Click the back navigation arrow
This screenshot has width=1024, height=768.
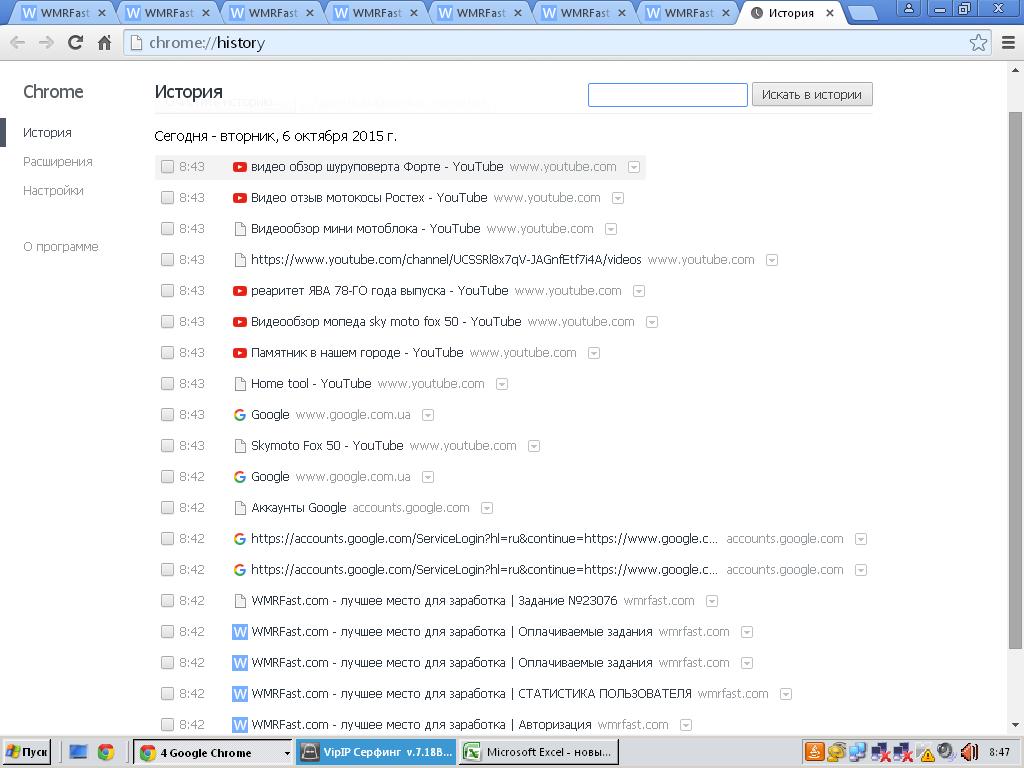pyautogui.click(x=18, y=42)
